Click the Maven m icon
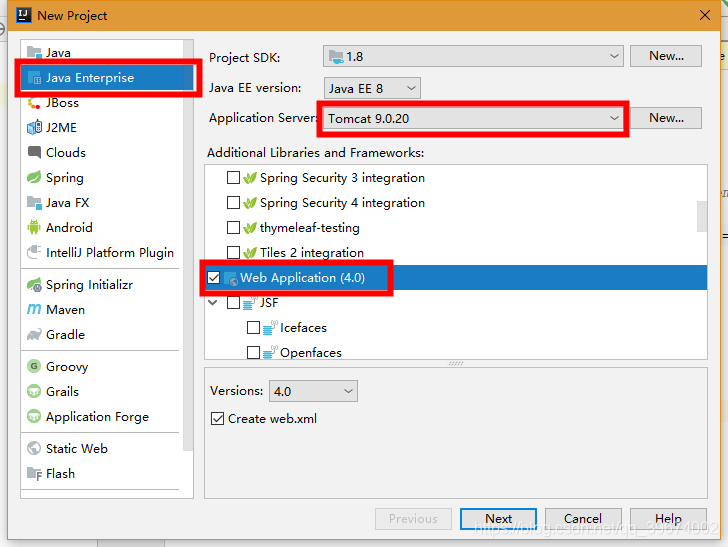Screen dimensions: 728x547 [34, 309]
